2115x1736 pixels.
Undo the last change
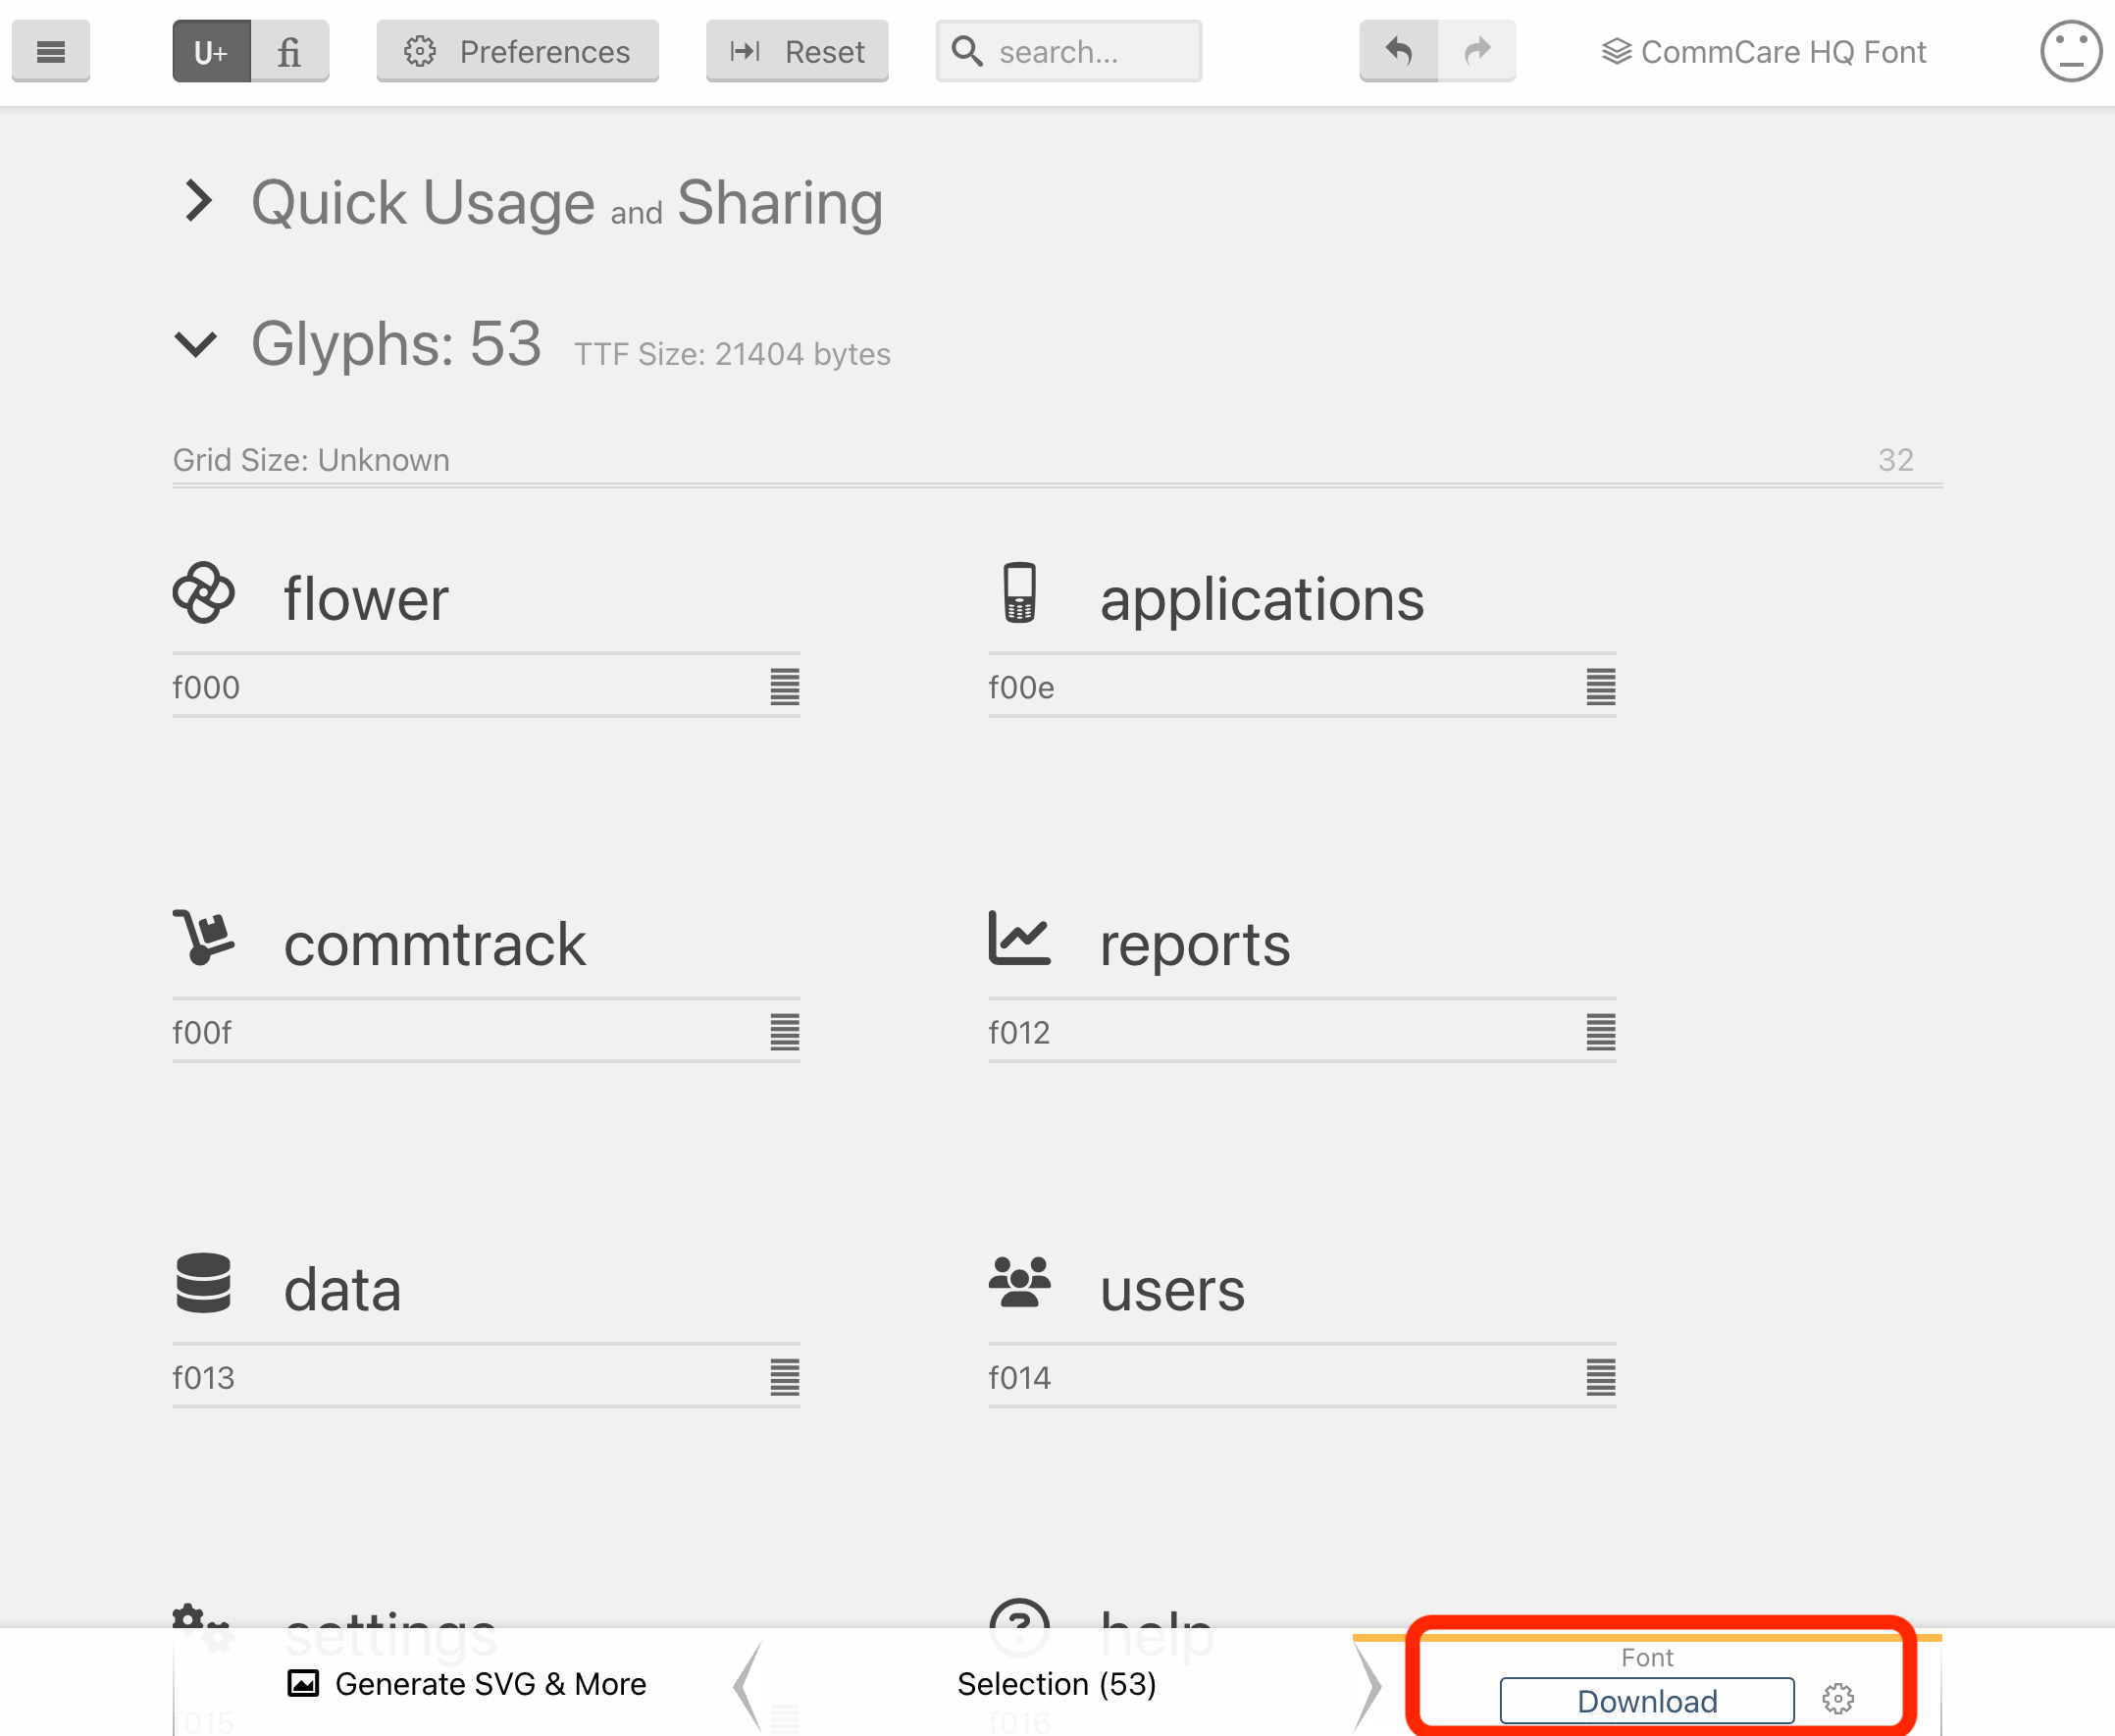click(x=1399, y=51)
